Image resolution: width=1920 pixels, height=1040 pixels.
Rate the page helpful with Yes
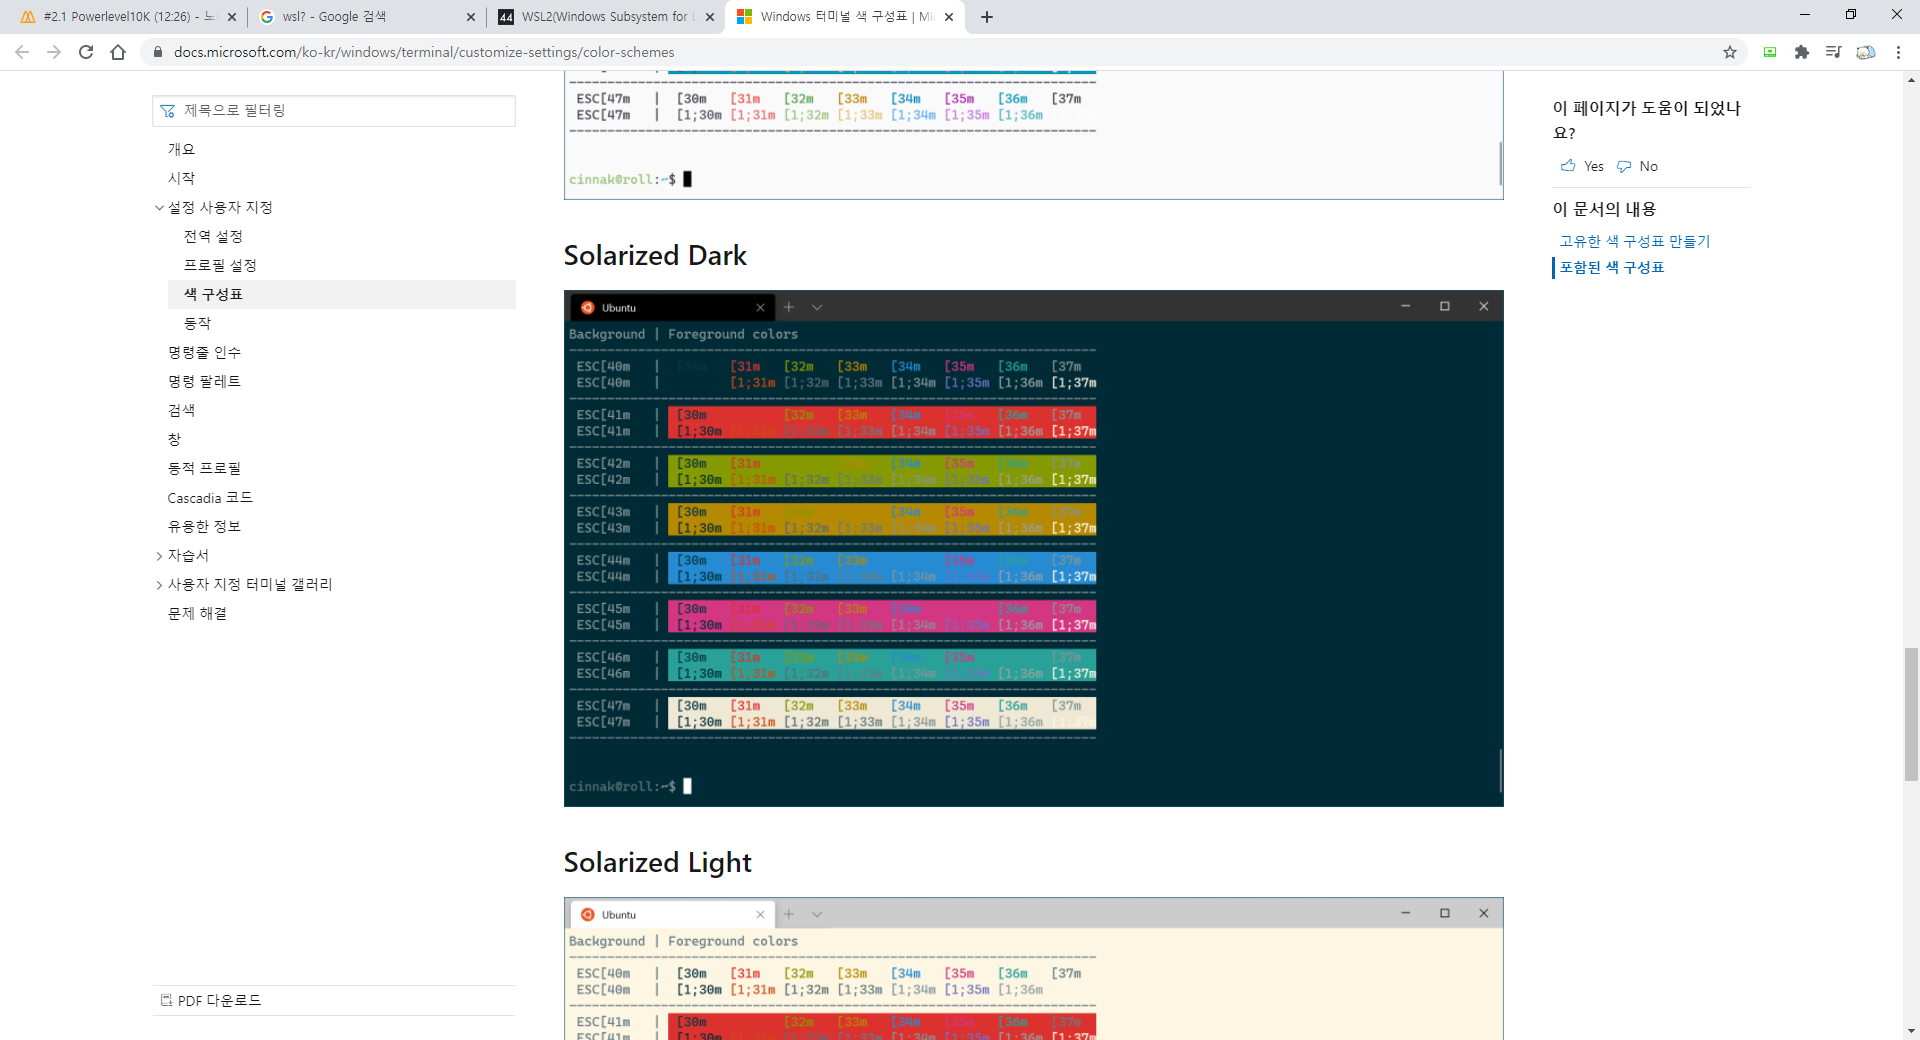point(1582,166)
